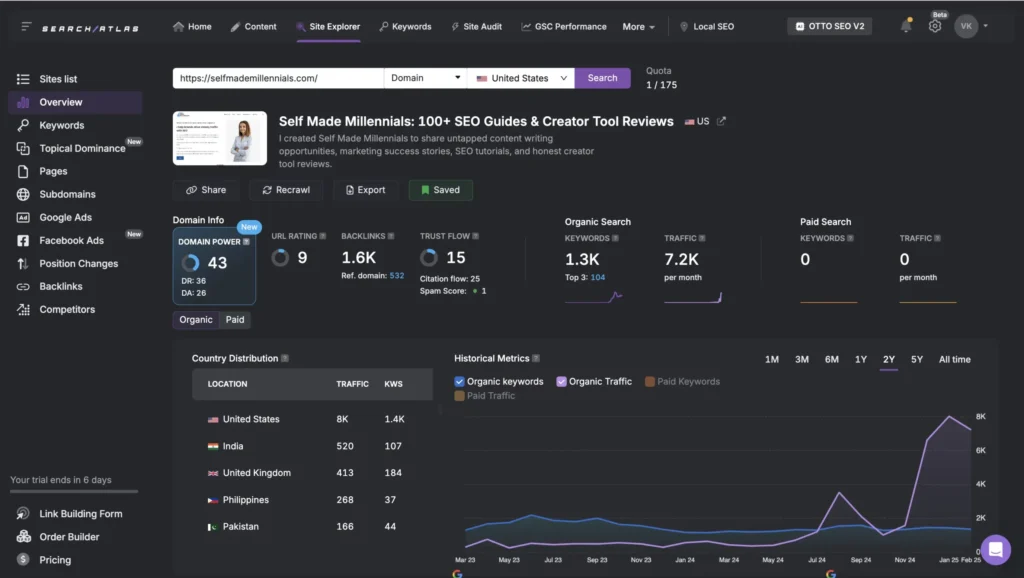Uncheck the Organic keywords checkbox
Screen dimensions: 1024x578
click(459, 381)
